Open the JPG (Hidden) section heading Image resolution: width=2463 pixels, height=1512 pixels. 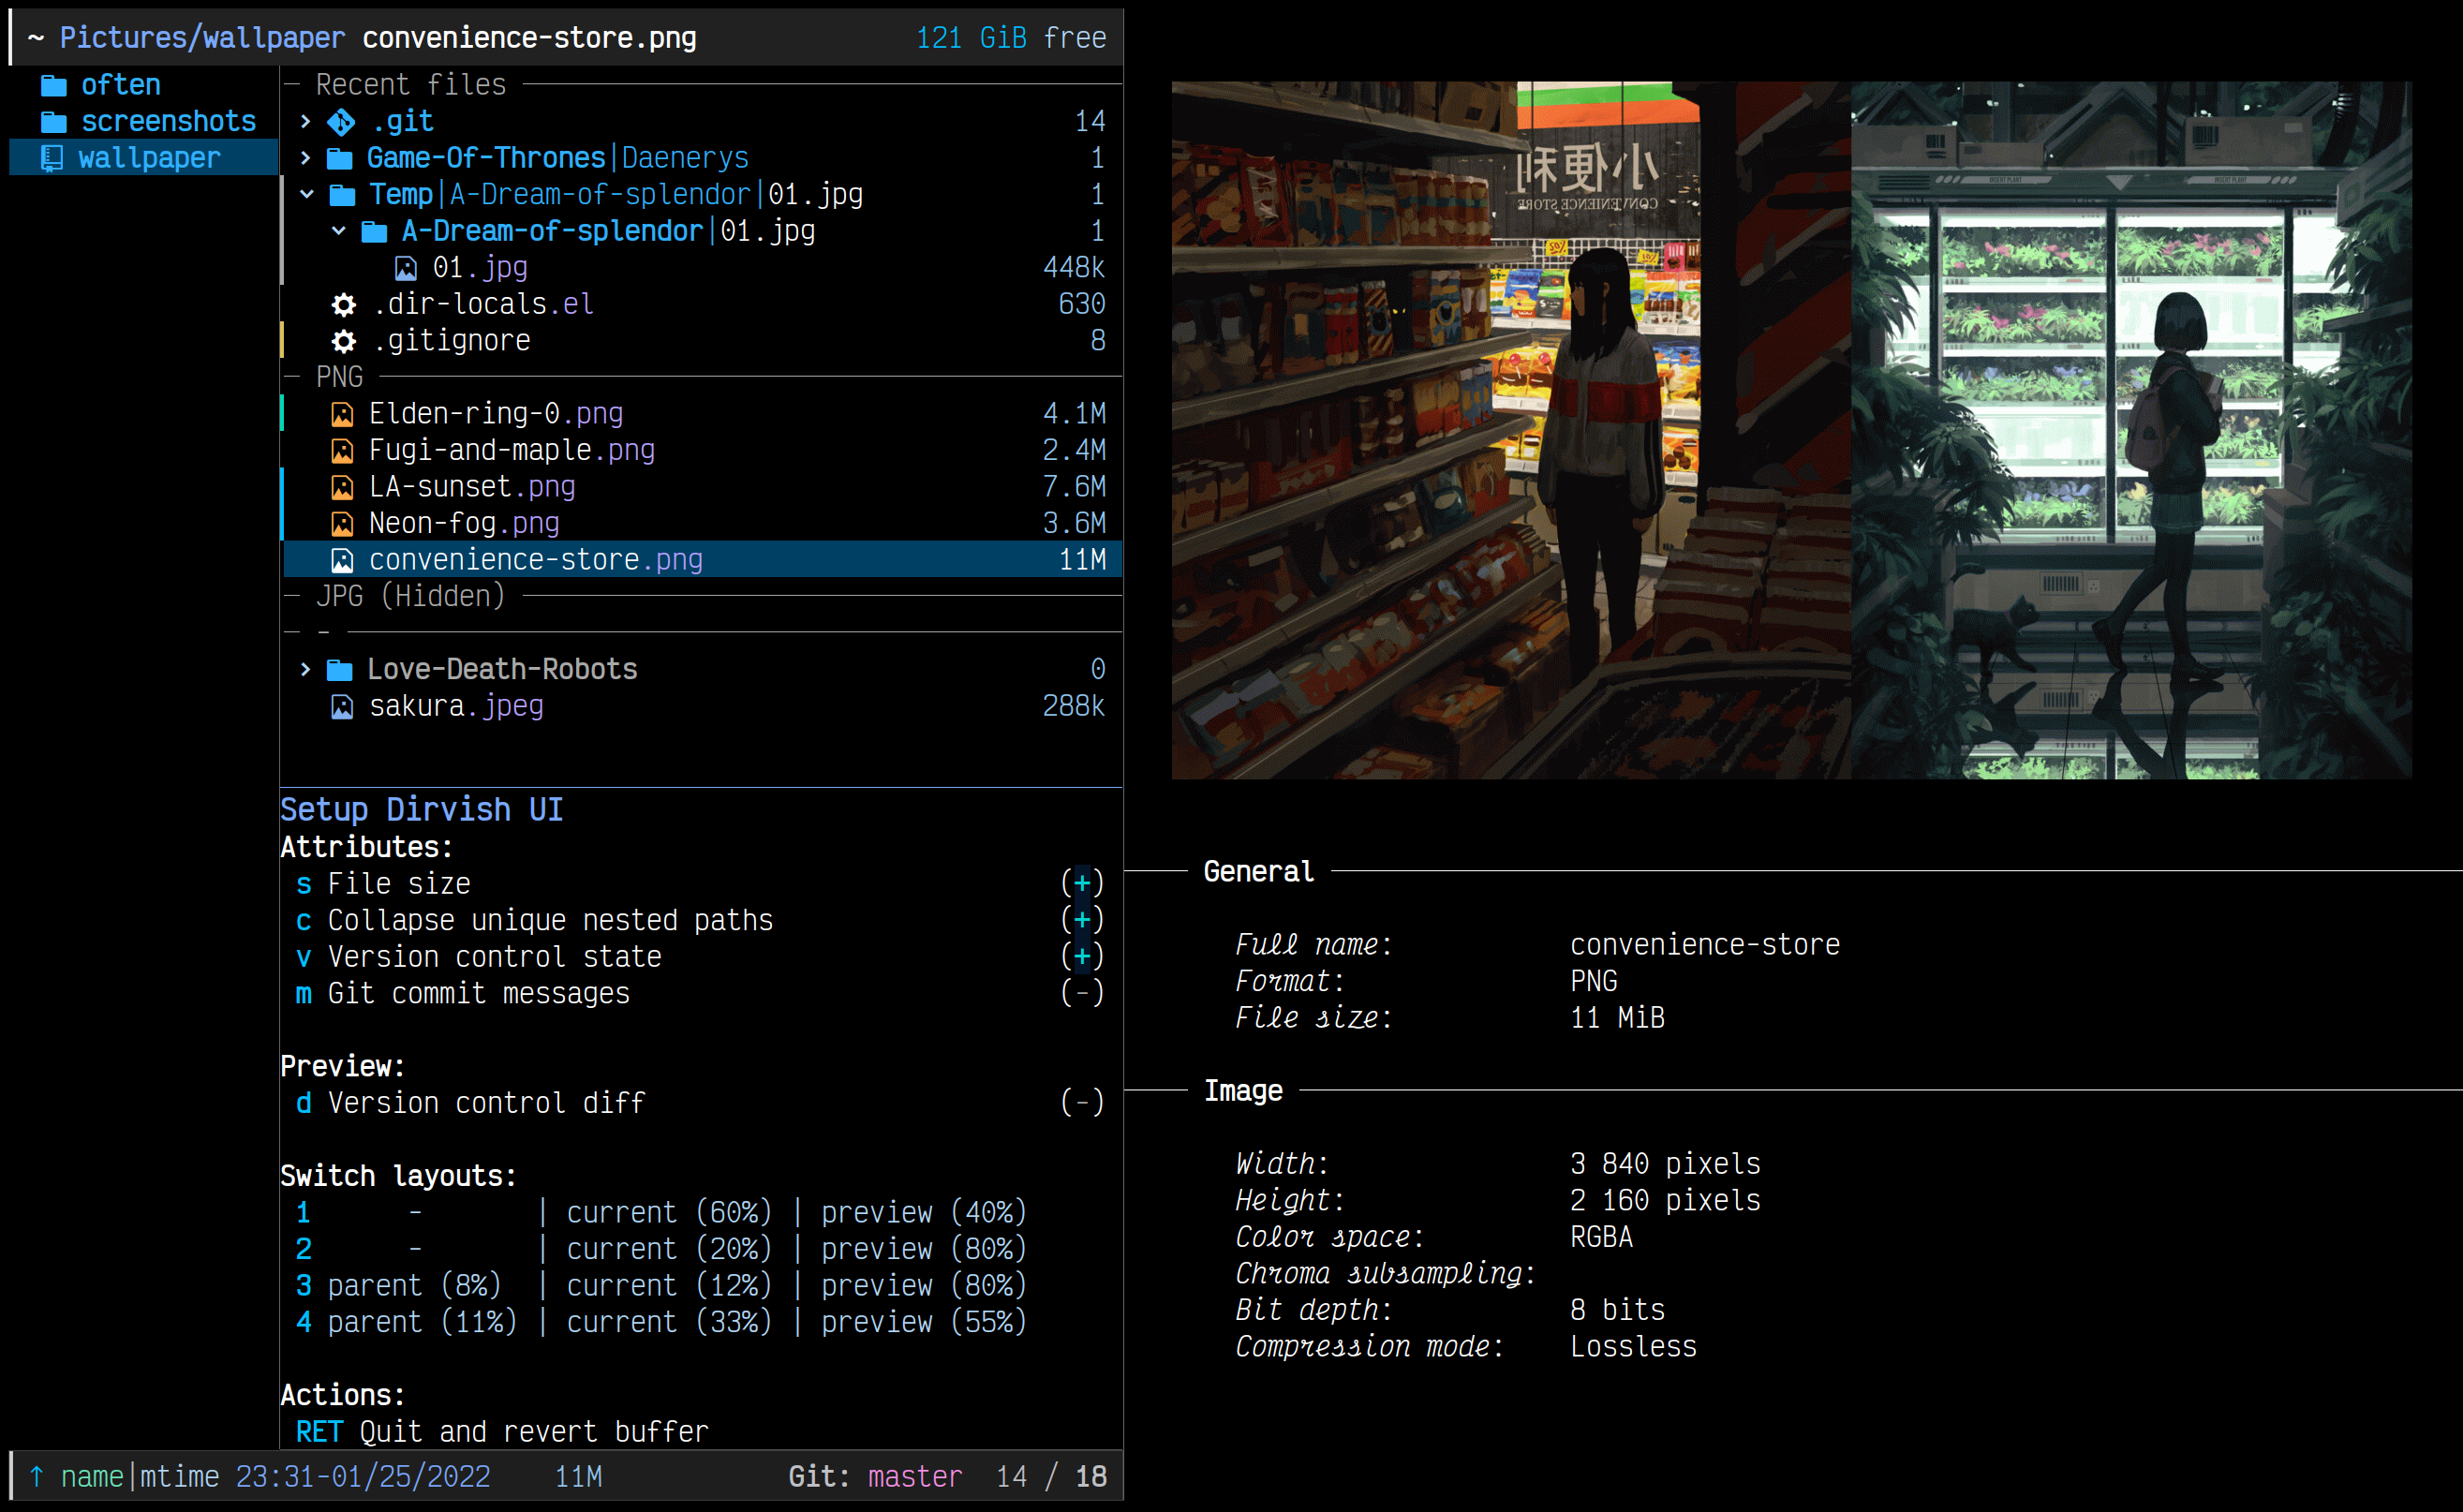(x=410, y=596)
